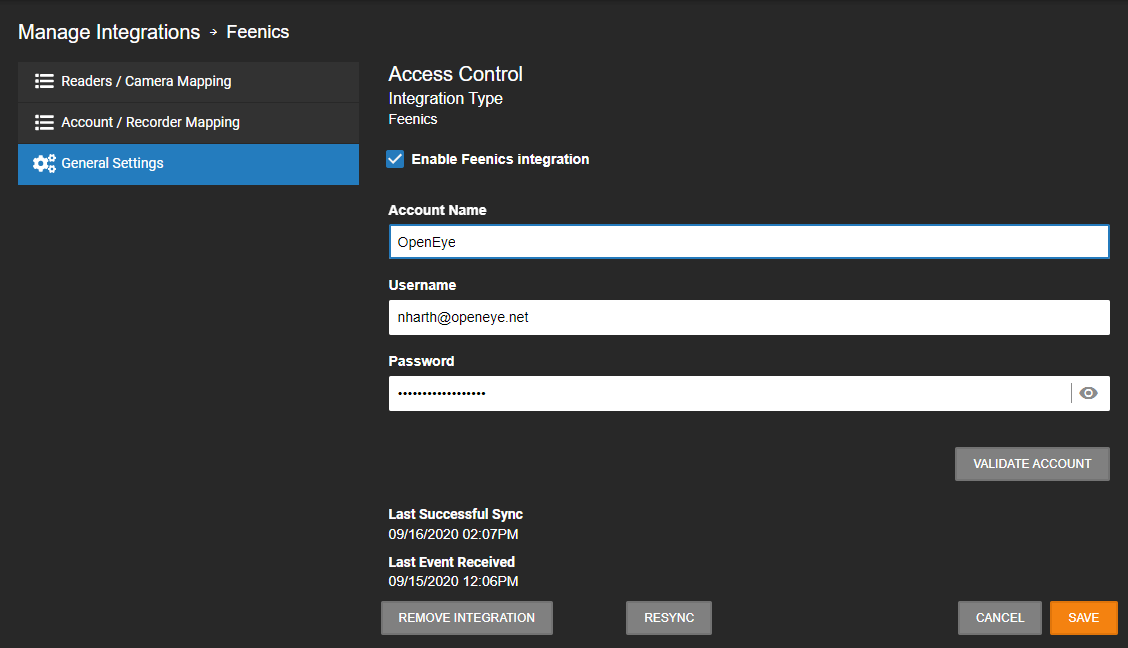
Task: Click the Enable Feenics integration label
Action: pos(500,159)
